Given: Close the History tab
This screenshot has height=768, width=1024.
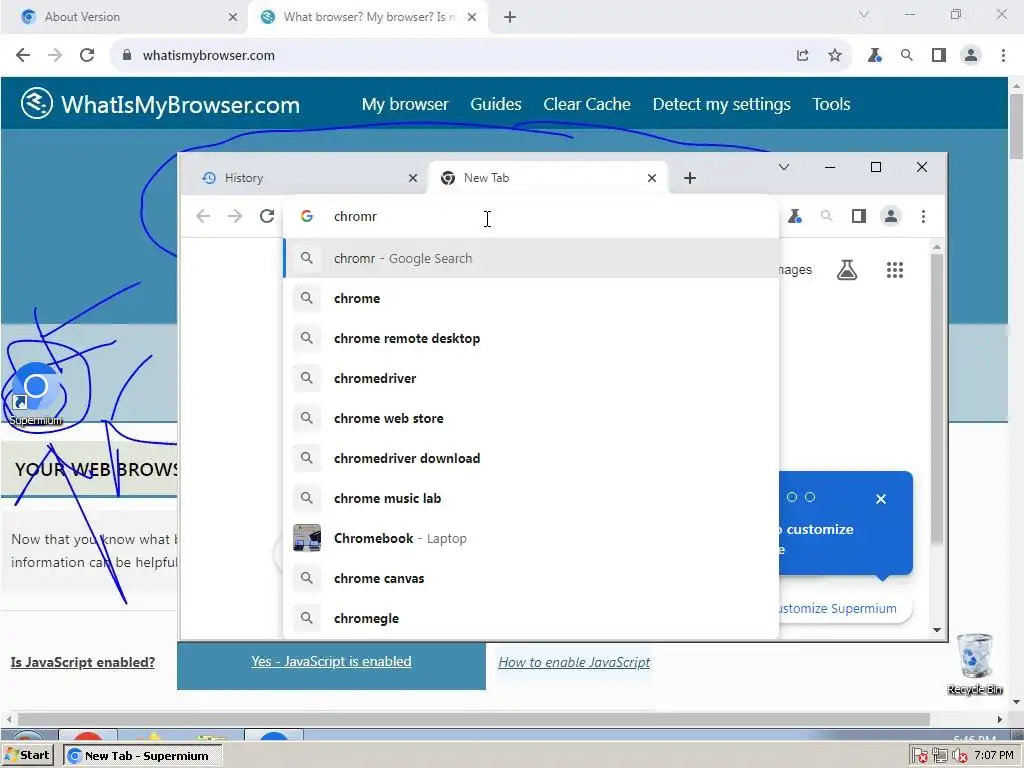Looking at the screenshot, I should (x=413, y=178).
